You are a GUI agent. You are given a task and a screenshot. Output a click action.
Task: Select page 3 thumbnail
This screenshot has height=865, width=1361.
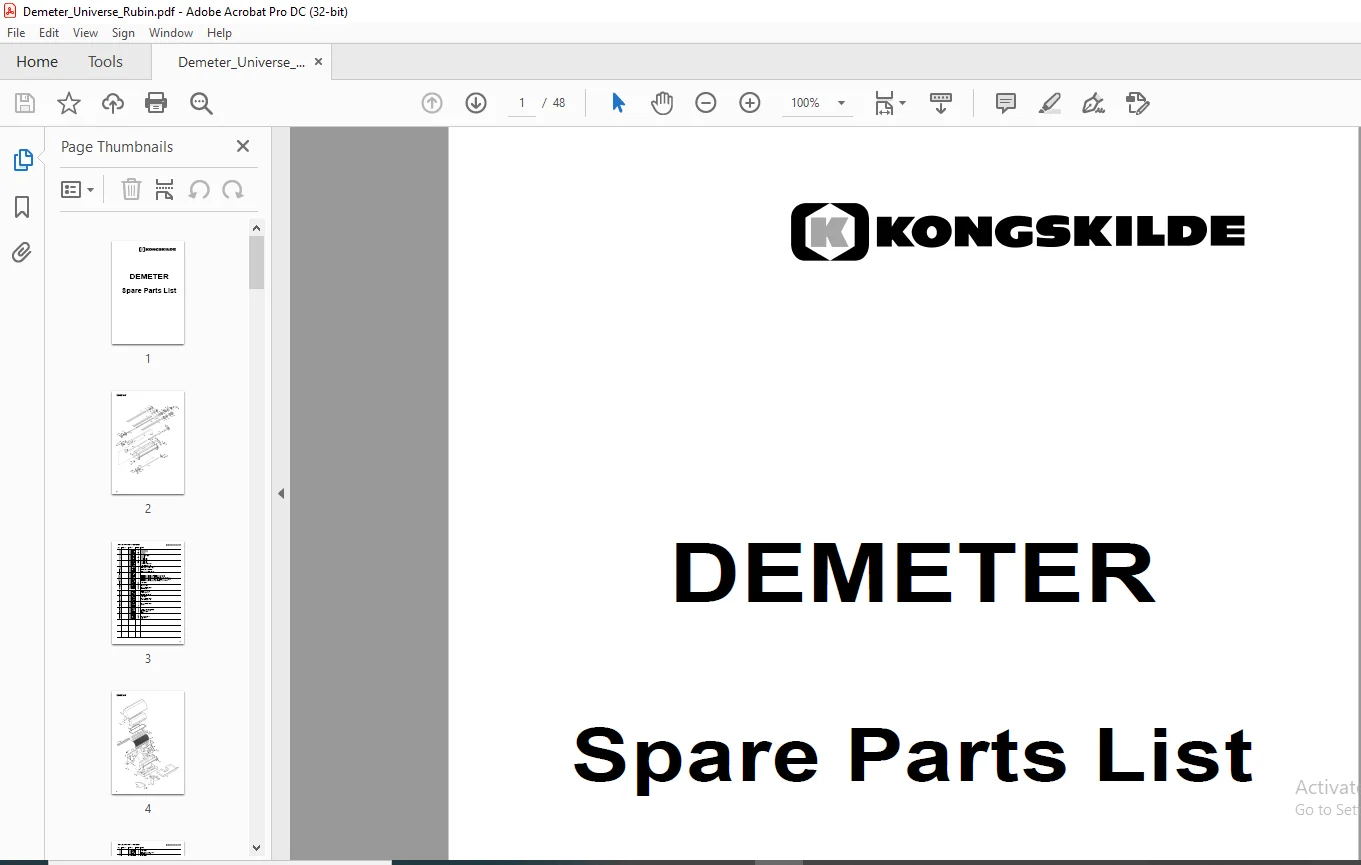[x=148, y=593]
